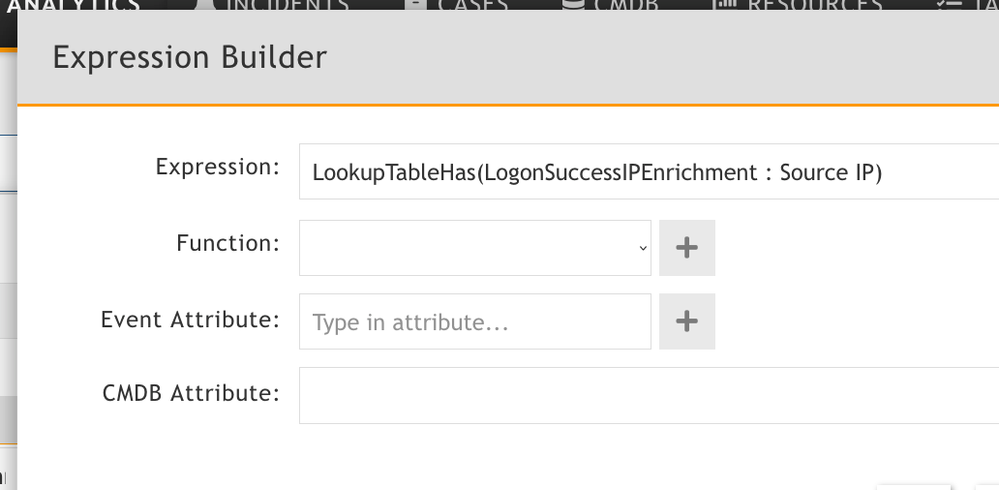Open the CMDB Attribute selector field
Screen dimensions: 999x490
tap(648, 395)
